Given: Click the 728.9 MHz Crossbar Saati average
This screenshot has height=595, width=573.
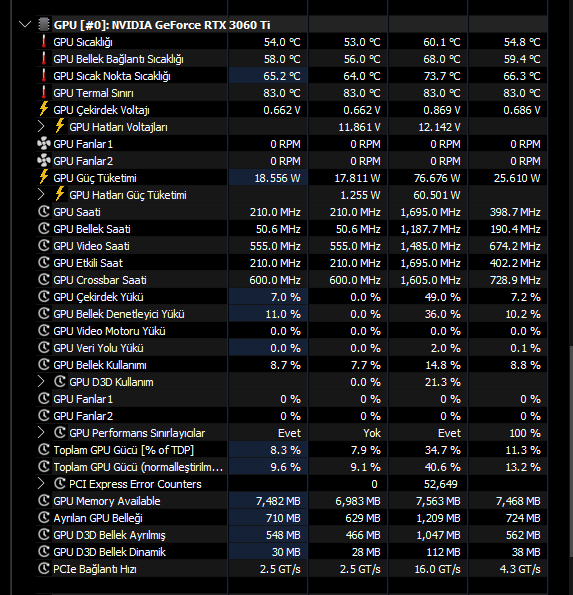Looking at the screenshot, I should (515, 280).
